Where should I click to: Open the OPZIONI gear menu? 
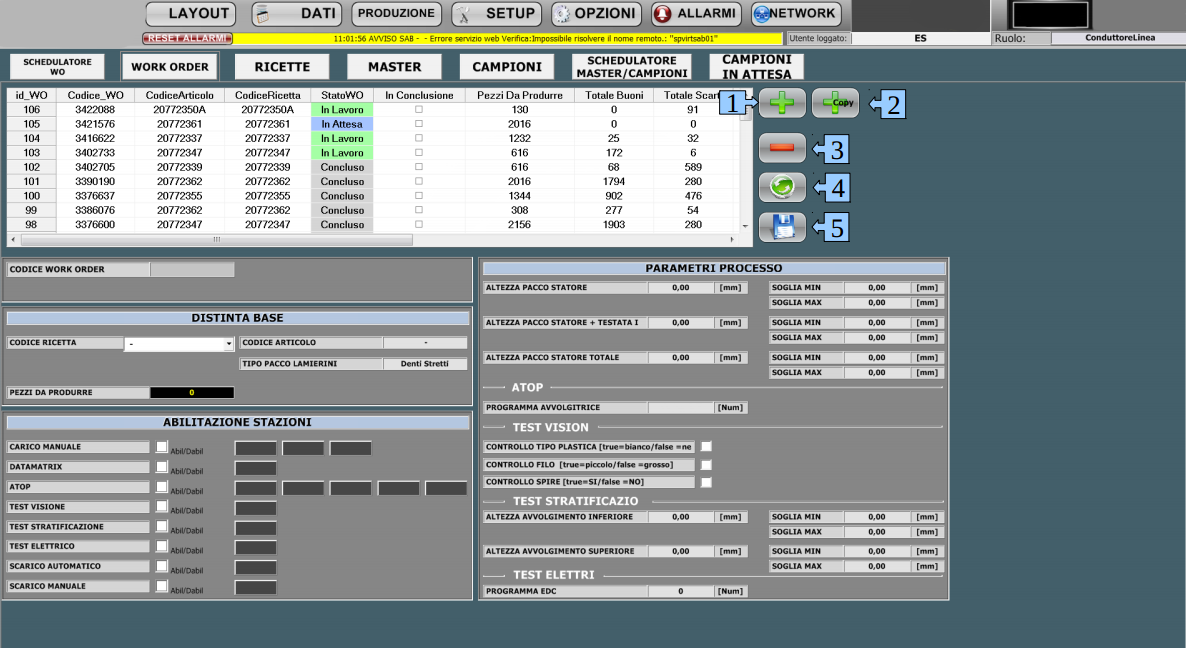point(595,14)
